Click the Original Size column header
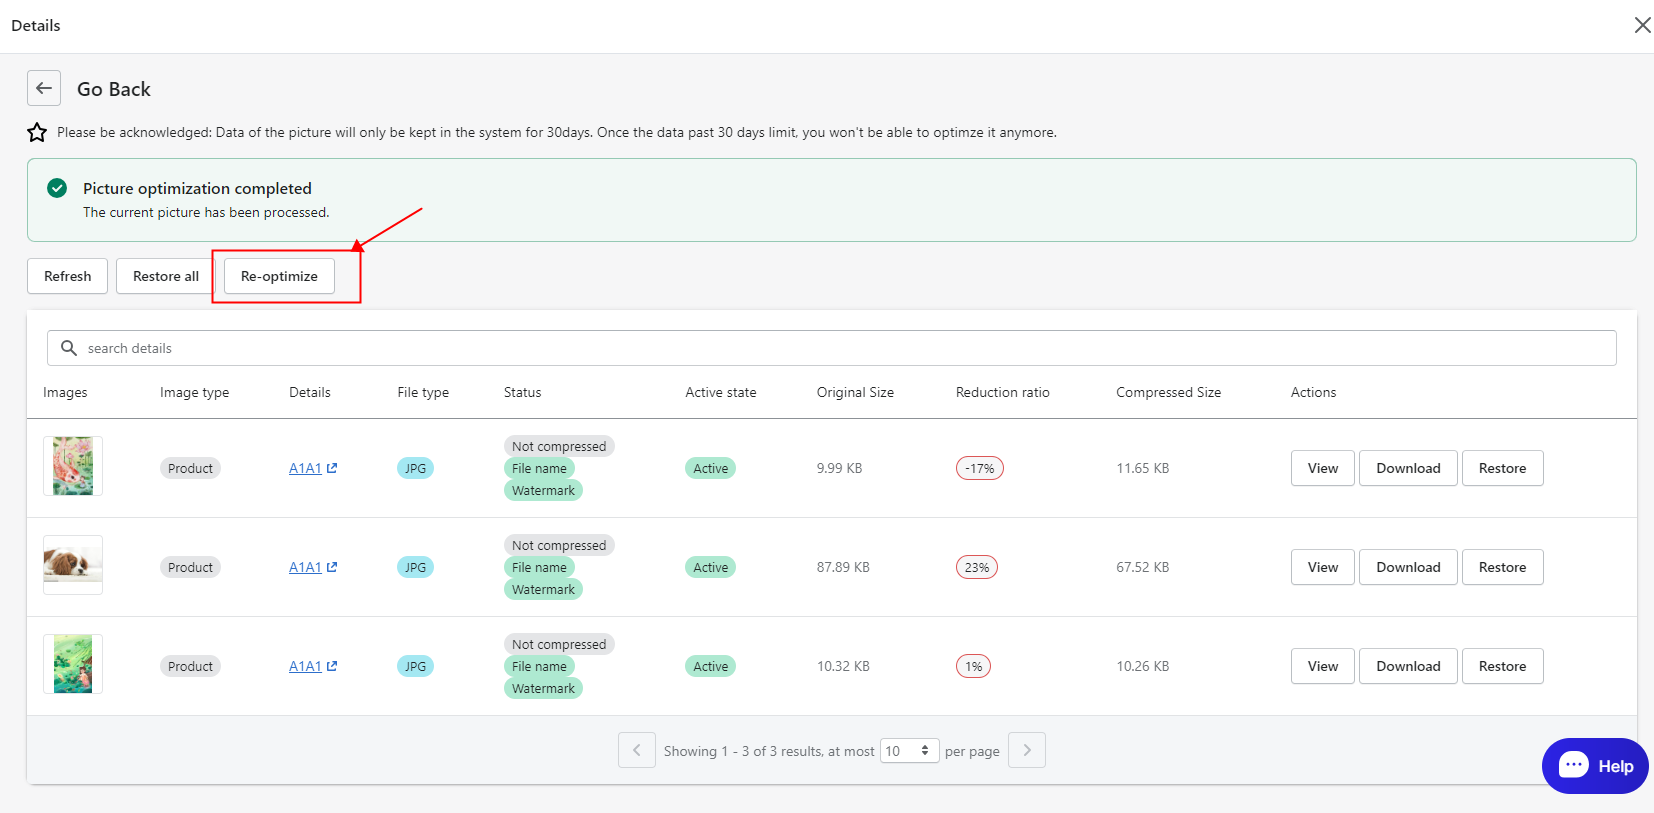Image resolution: width=1654 pixels, height=813 pixels. click(x=855, y=392)
